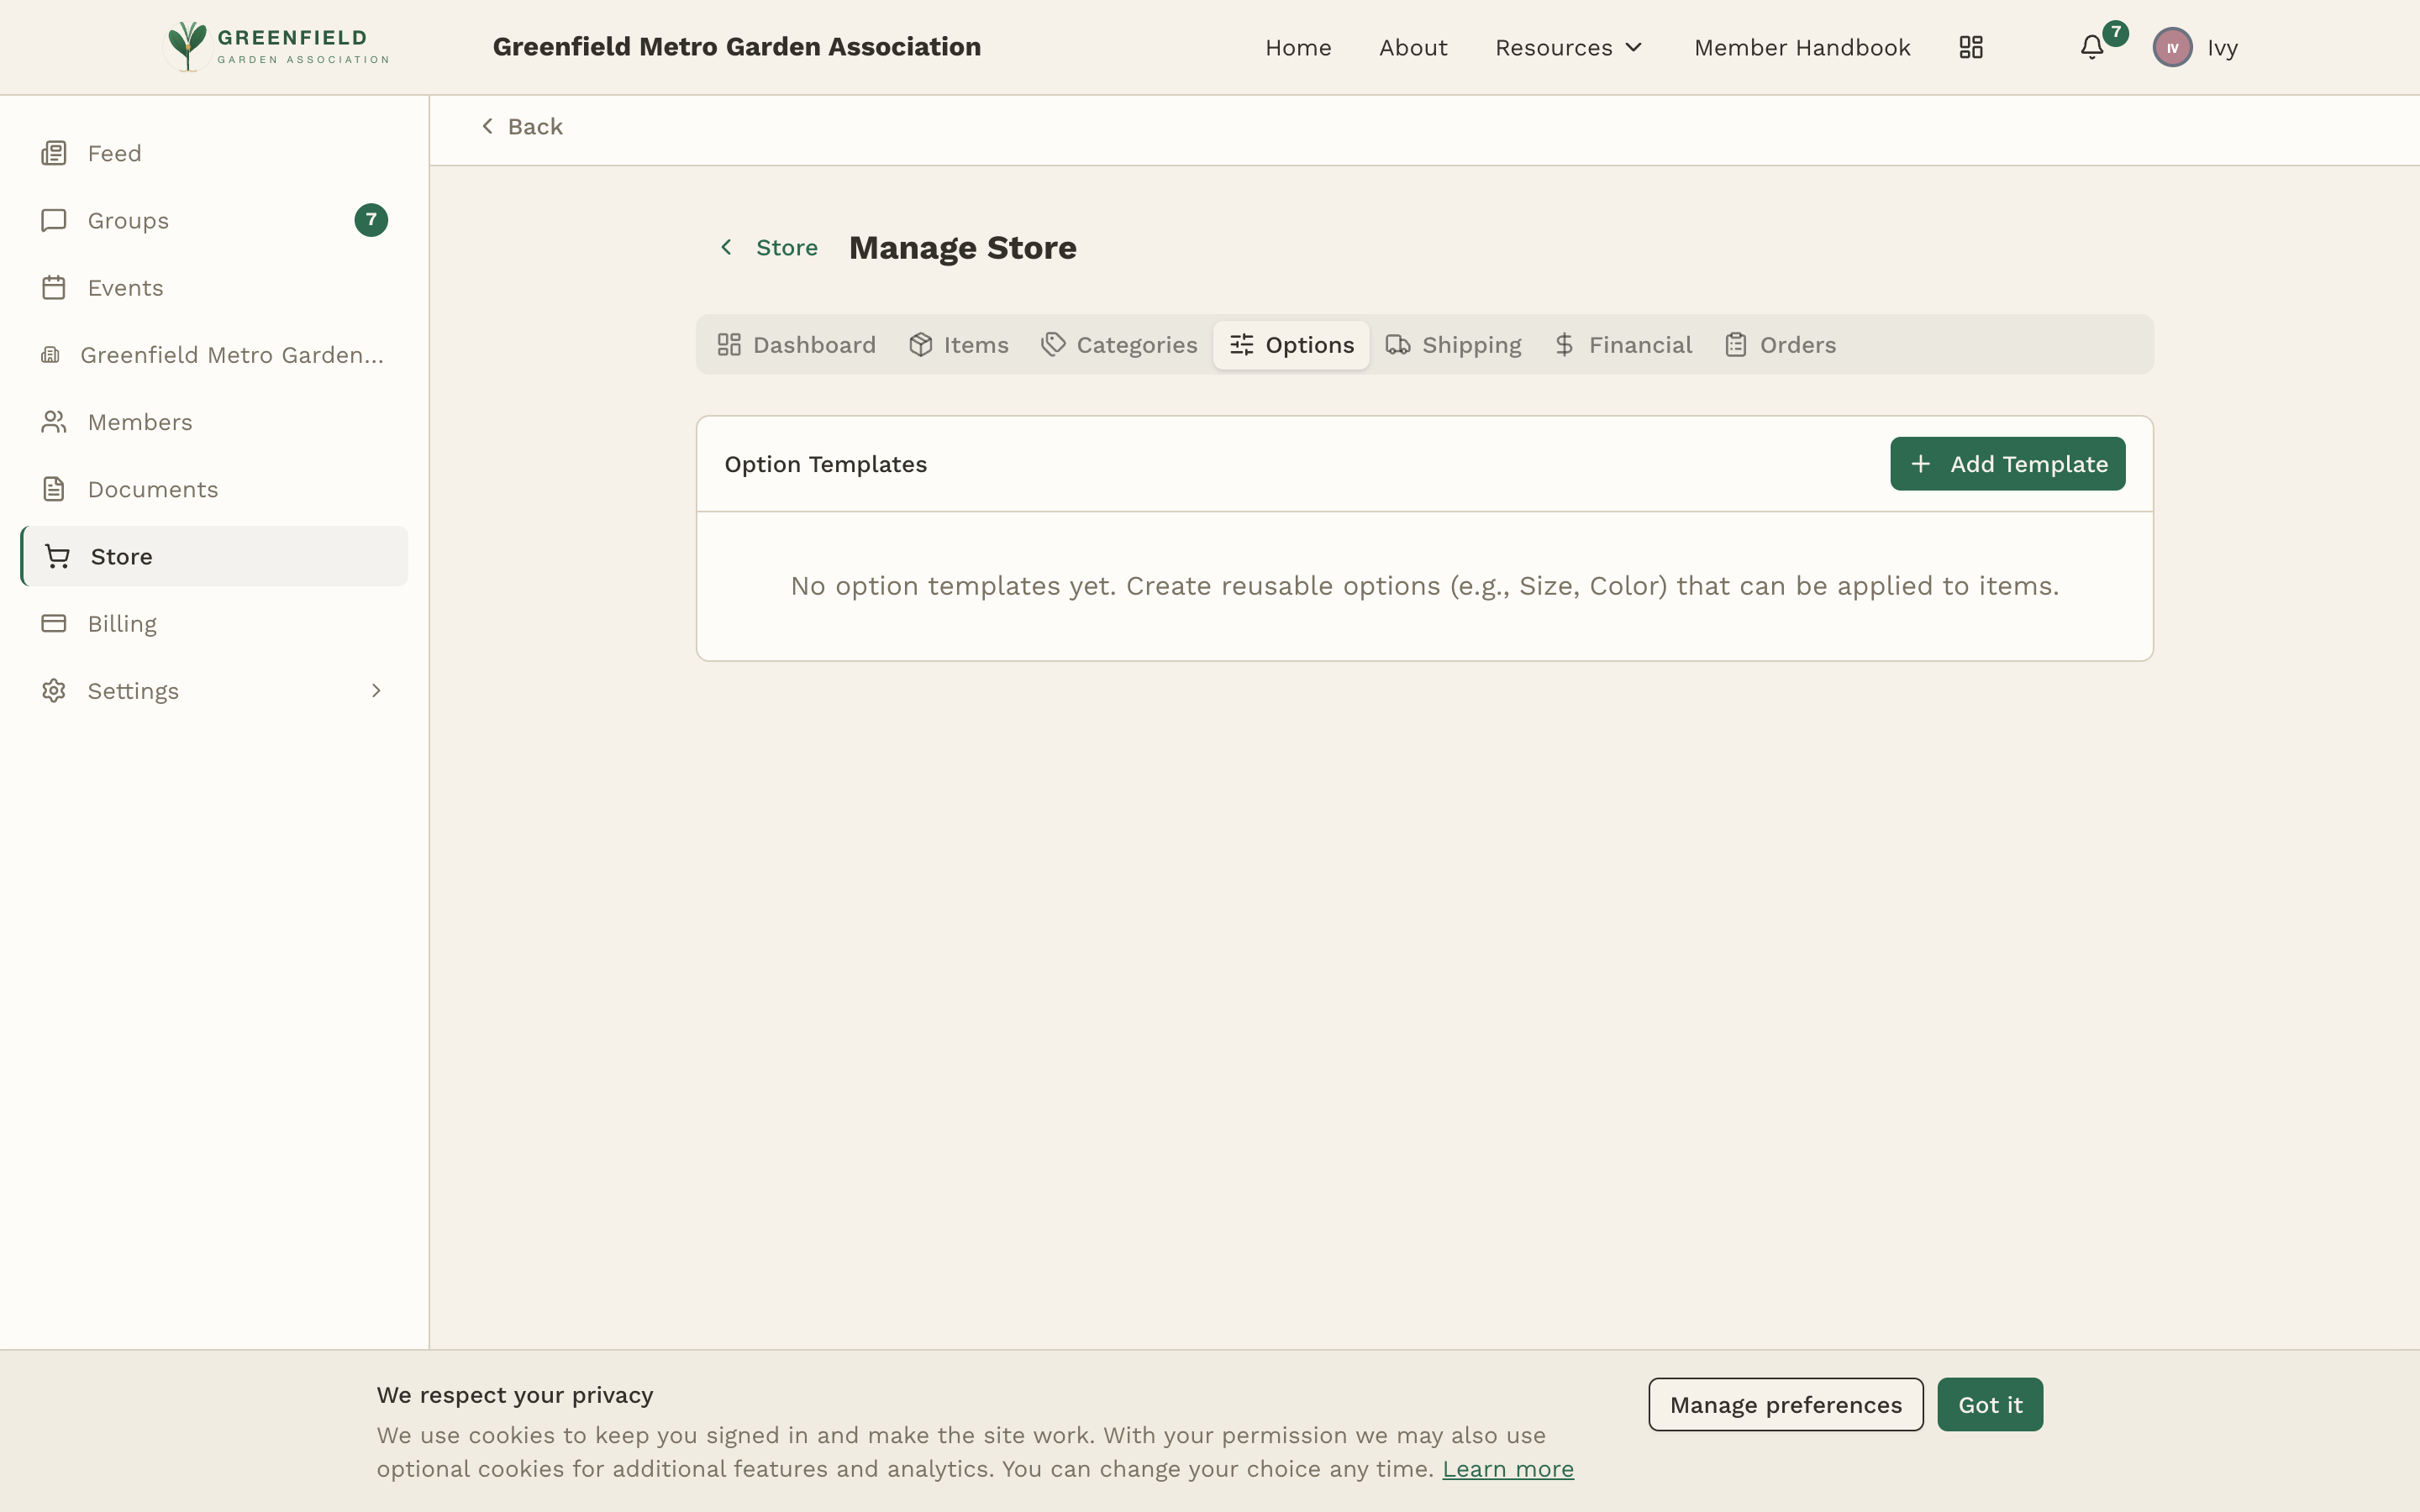Viewport: 2420px width, 1512px height.
Task: Click the Orders tab clipboard icon
Action: point(1736,345)
